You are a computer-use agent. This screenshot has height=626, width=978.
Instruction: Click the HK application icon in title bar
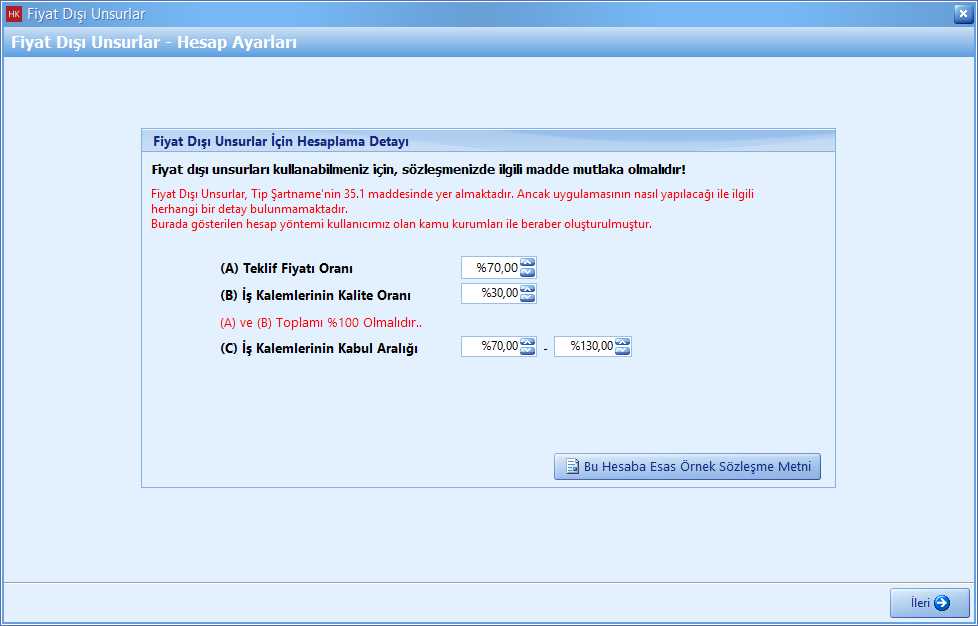14,14
